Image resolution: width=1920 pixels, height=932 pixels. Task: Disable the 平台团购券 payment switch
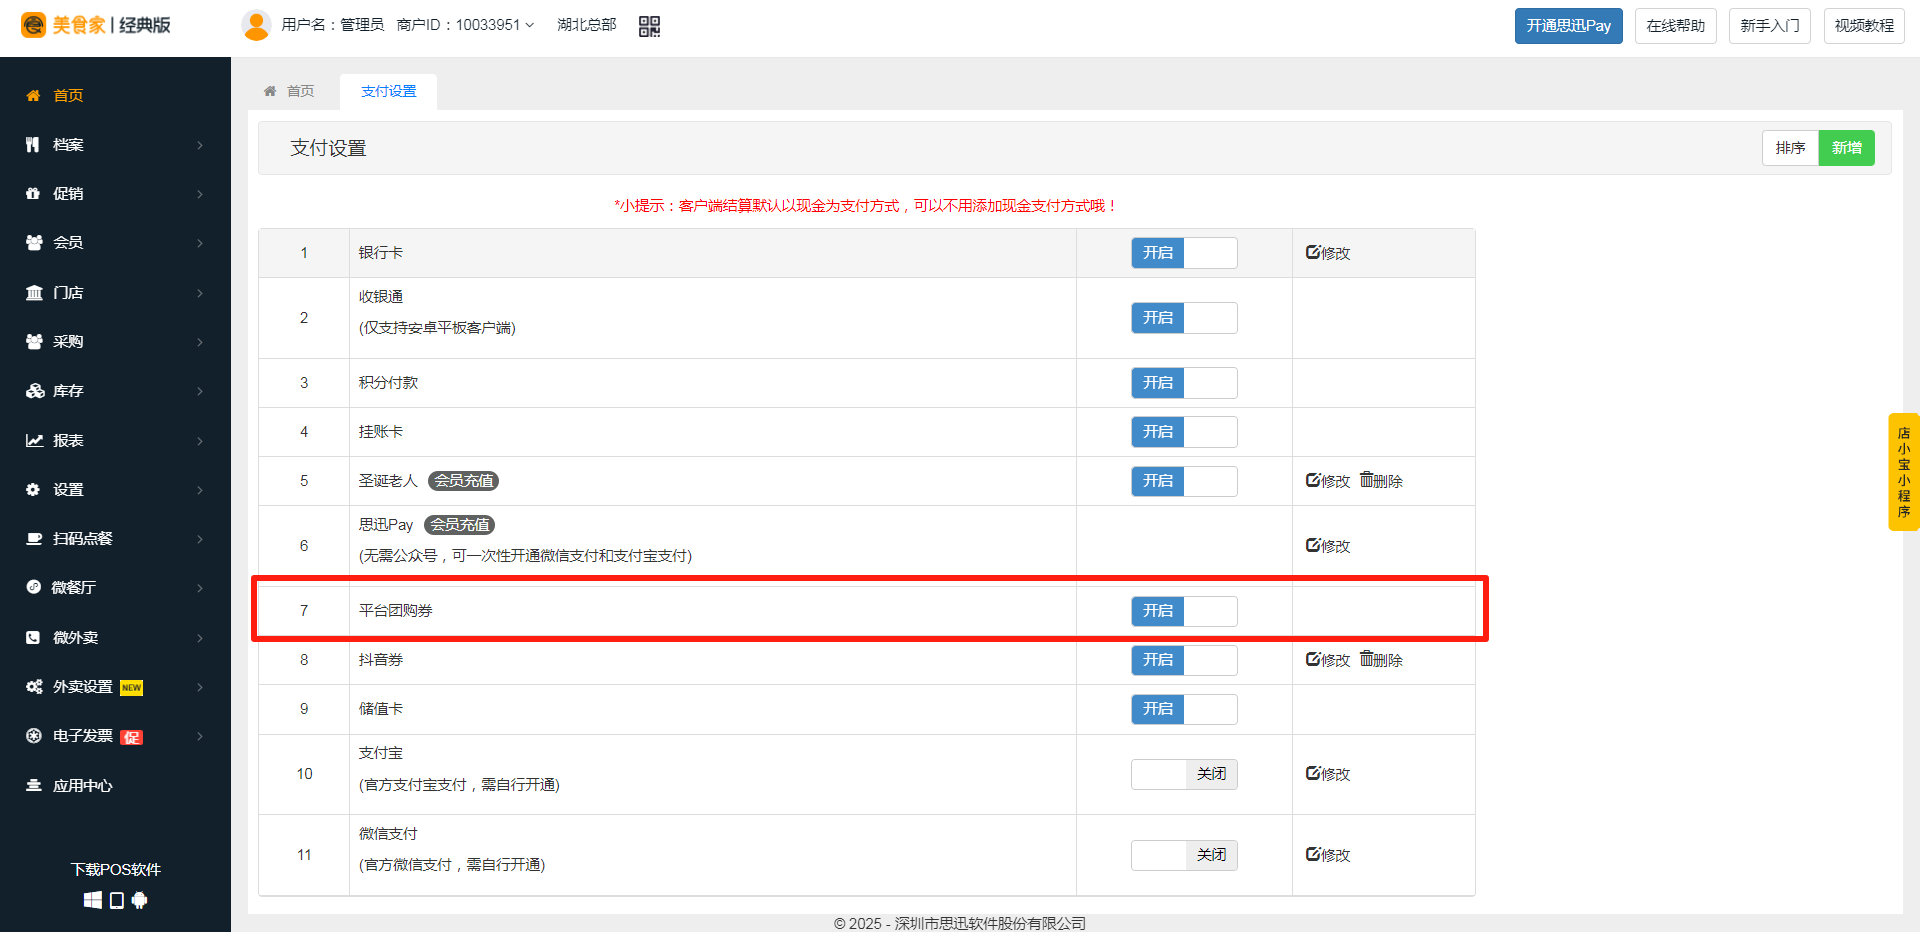[x=1184, y=611]
